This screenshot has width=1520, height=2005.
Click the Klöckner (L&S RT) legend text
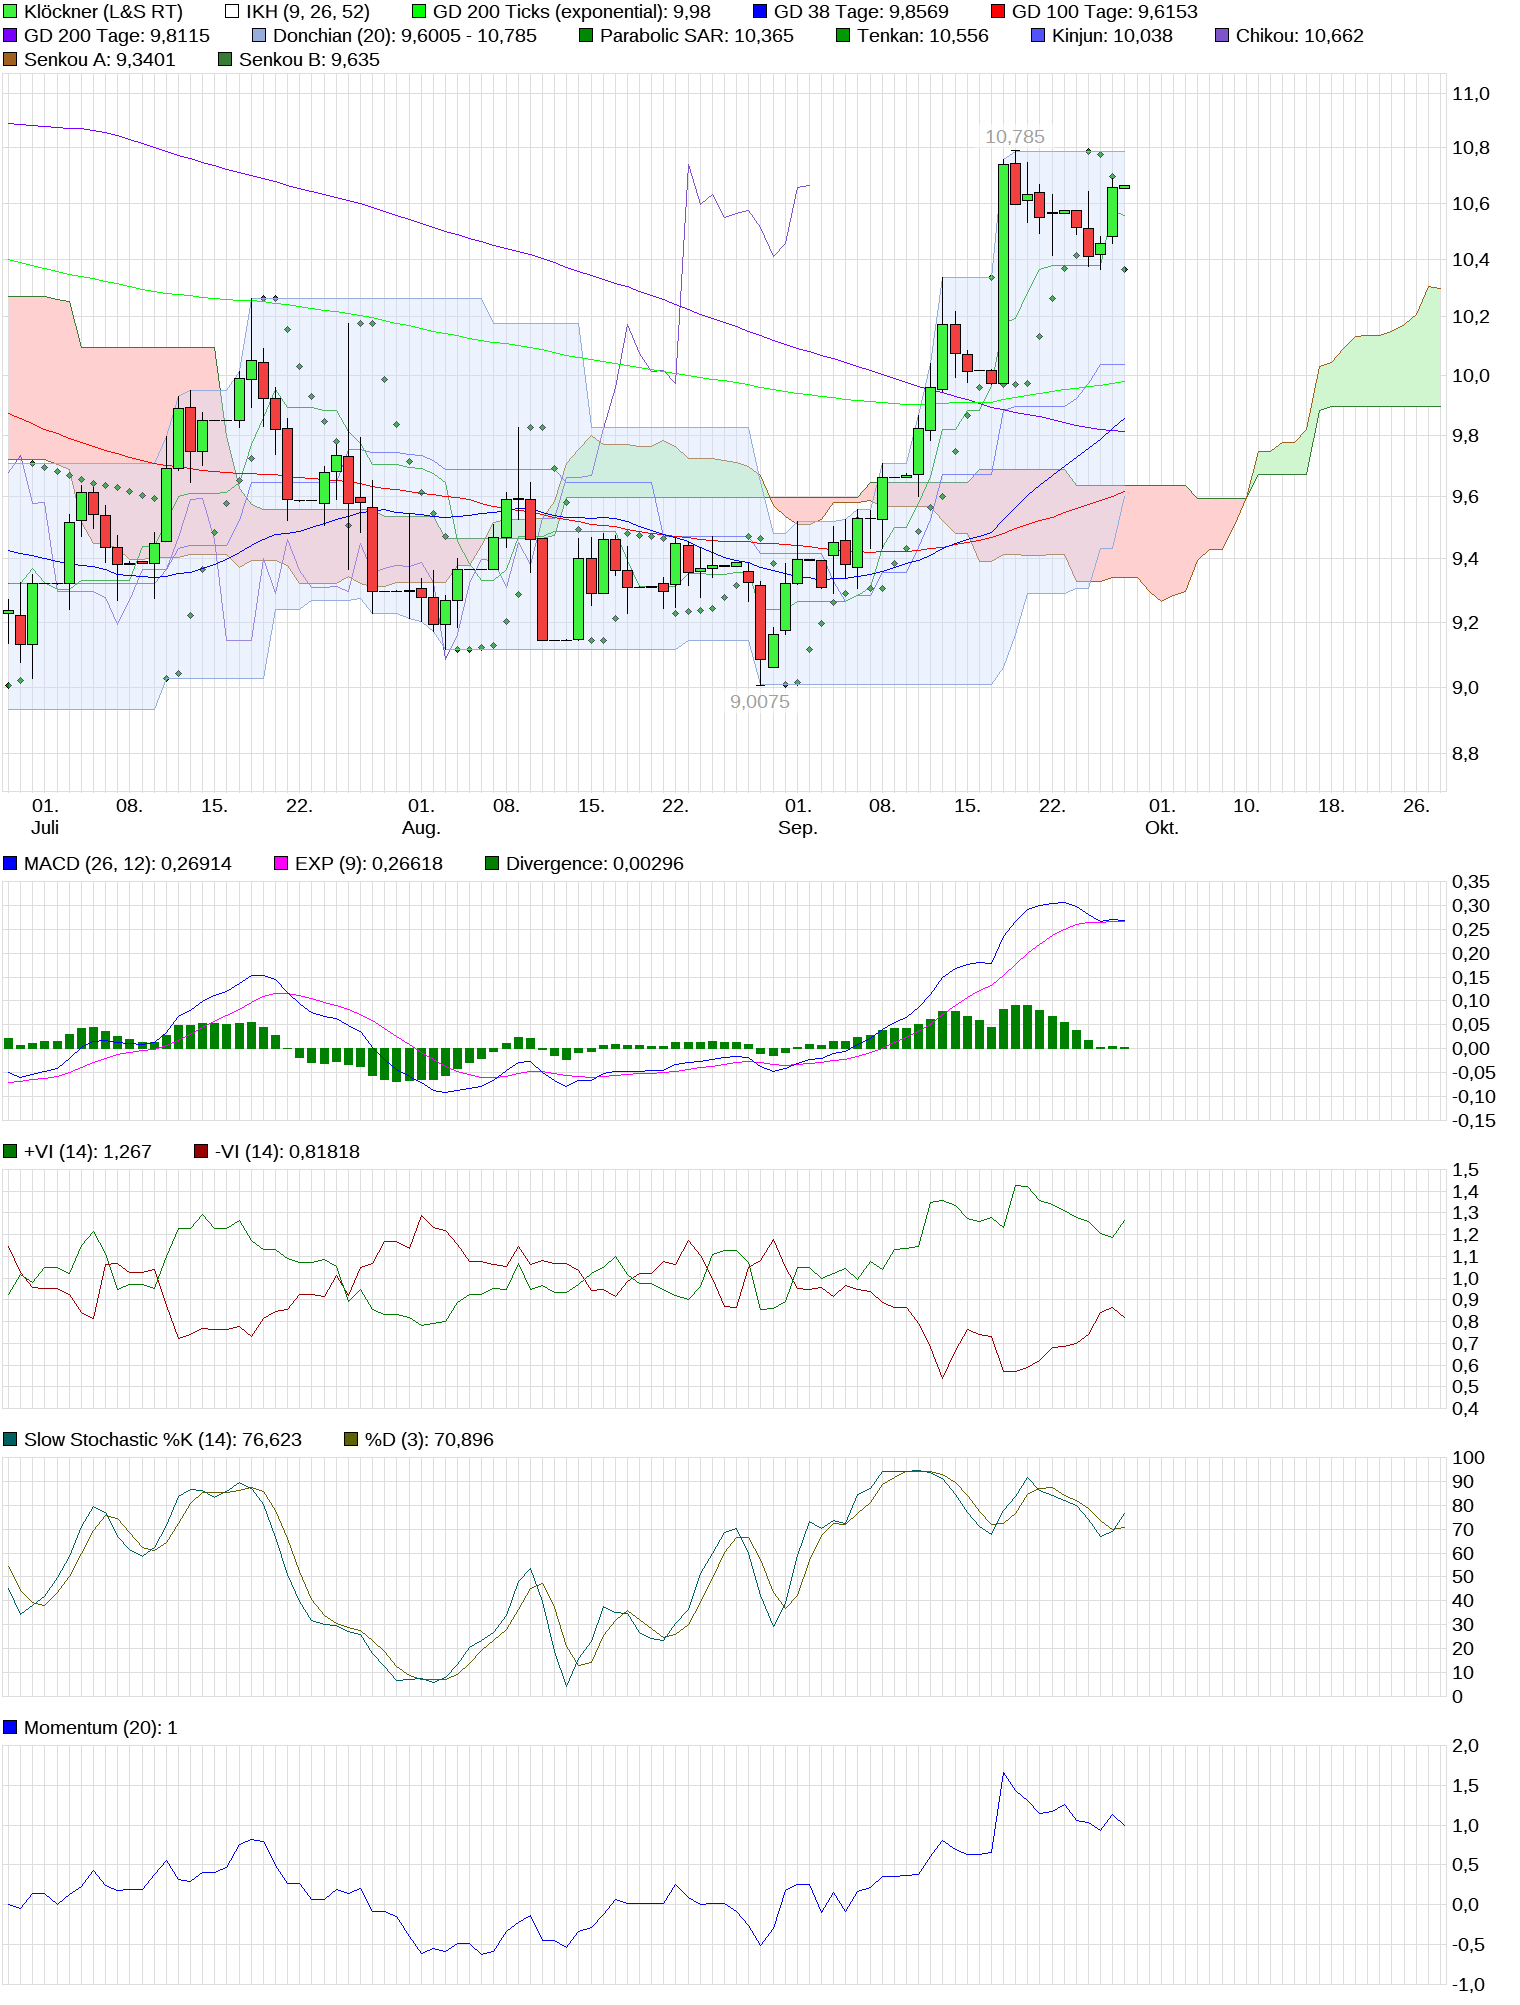coord(103,12)
